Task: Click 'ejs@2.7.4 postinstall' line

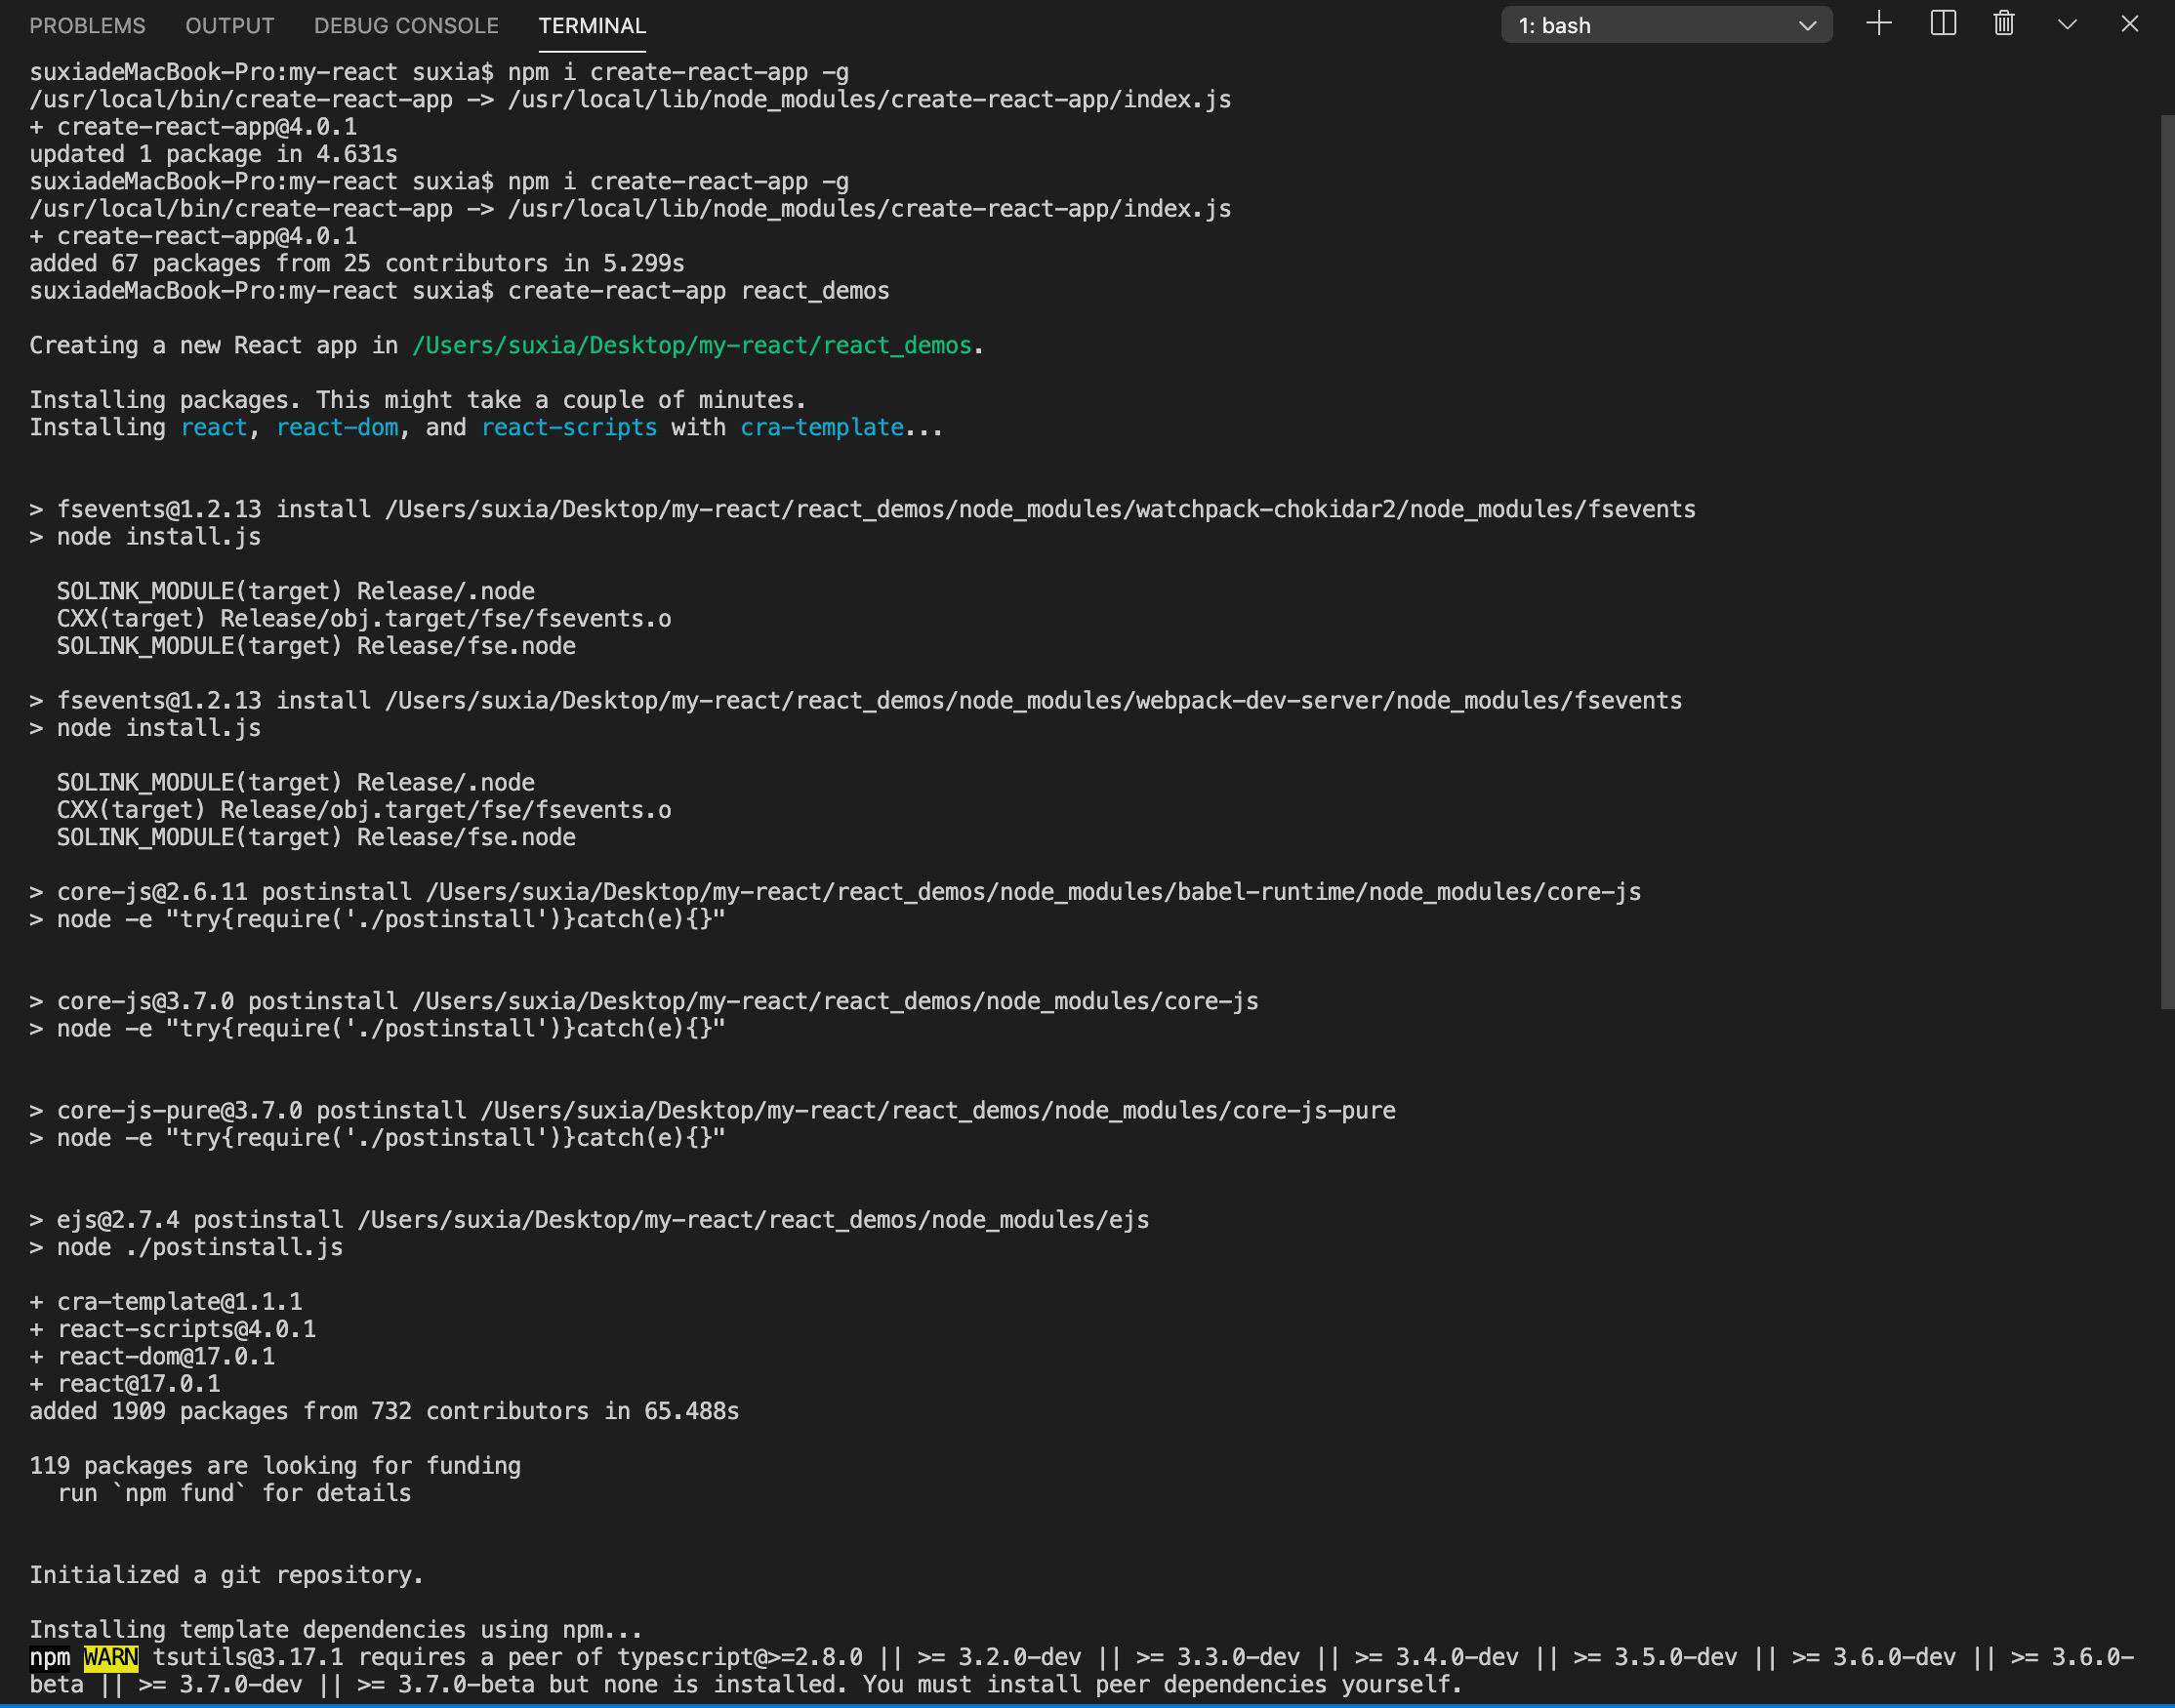Action: click(589, 1220)
